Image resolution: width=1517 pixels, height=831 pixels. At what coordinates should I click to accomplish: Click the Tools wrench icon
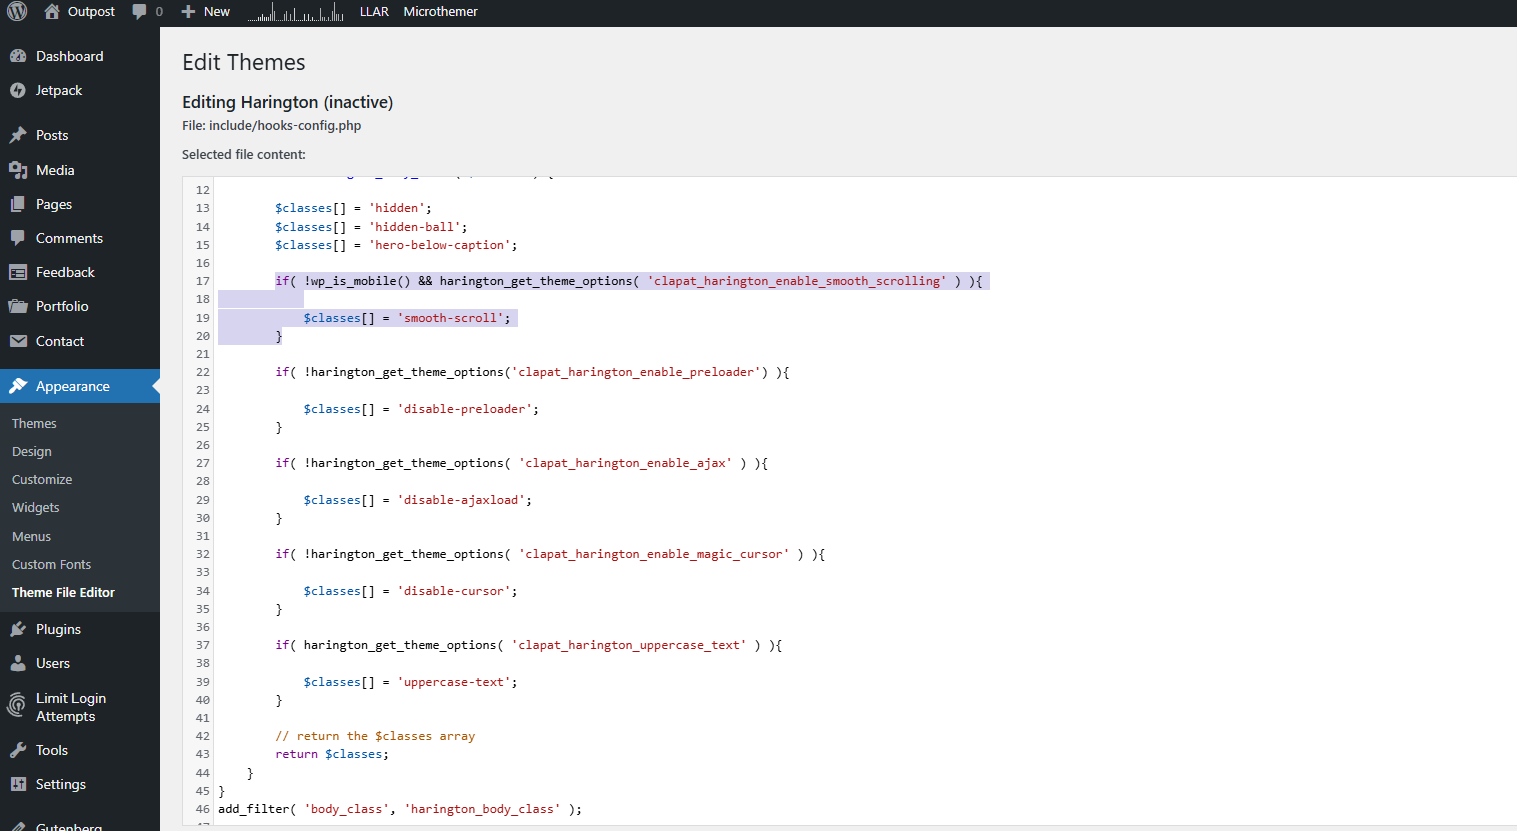point(18,750)
